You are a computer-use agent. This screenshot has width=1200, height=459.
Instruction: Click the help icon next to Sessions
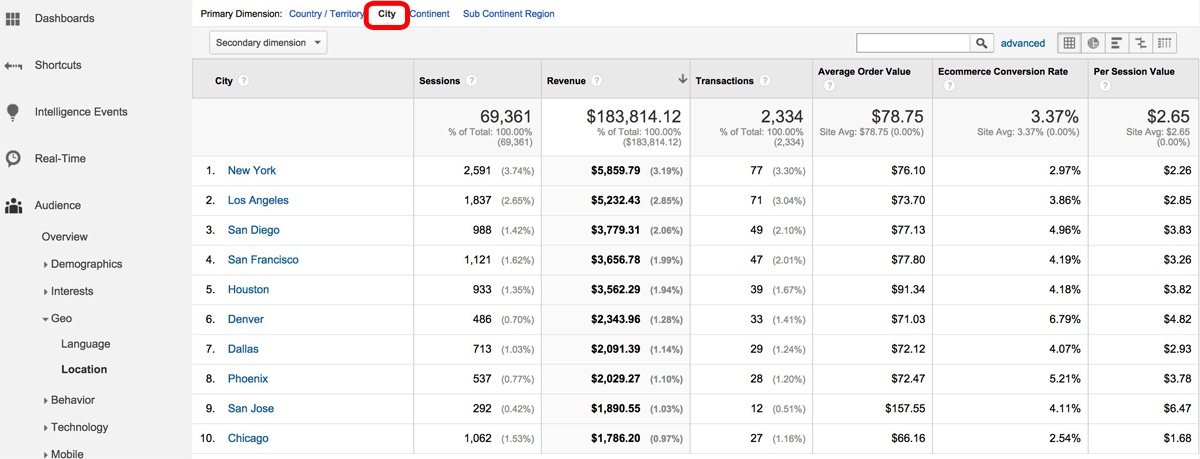471,81
